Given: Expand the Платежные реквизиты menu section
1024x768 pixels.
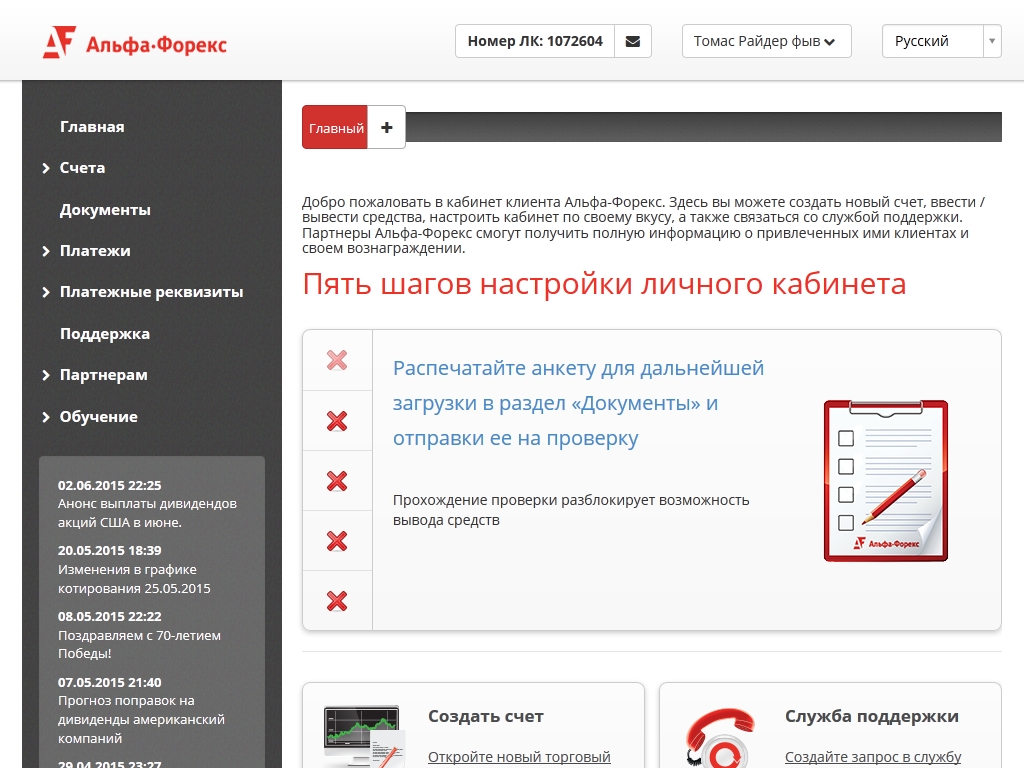Looking at the screenshot, I should point(151,292).
